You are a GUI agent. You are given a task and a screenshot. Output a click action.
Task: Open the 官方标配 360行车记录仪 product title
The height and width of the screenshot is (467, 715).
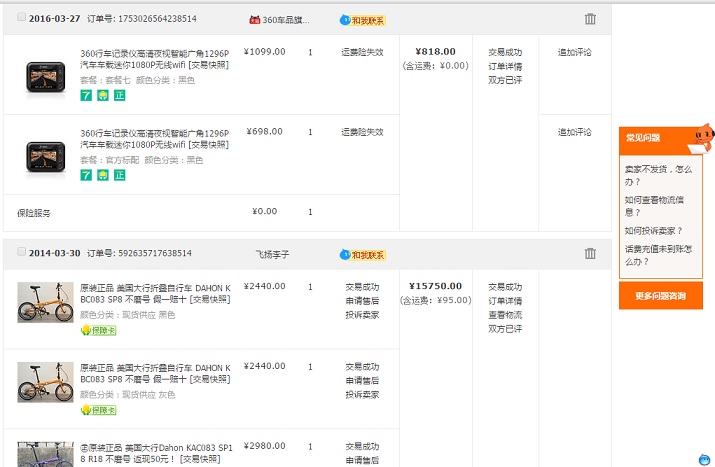tap(155, 139)
